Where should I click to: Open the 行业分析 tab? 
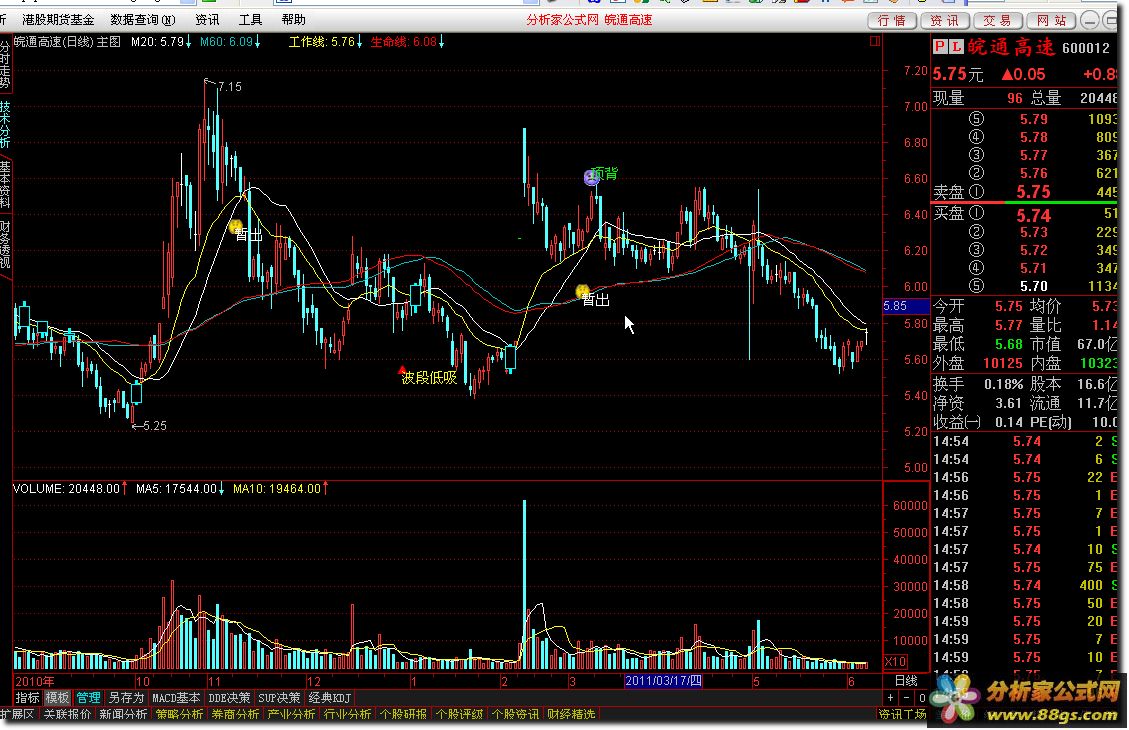point(347,714)
